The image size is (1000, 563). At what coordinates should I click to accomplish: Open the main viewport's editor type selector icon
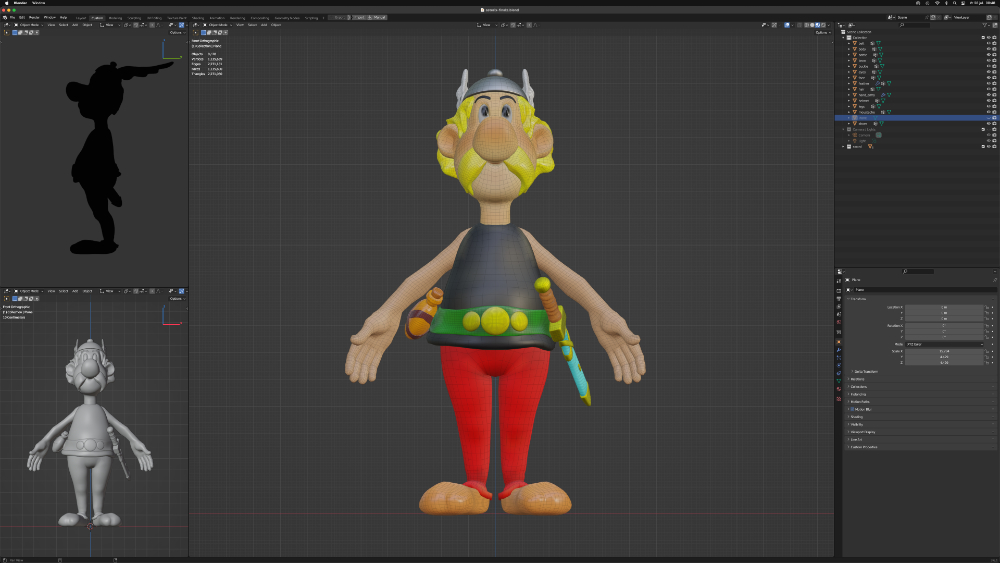click(x=197, y=25)
